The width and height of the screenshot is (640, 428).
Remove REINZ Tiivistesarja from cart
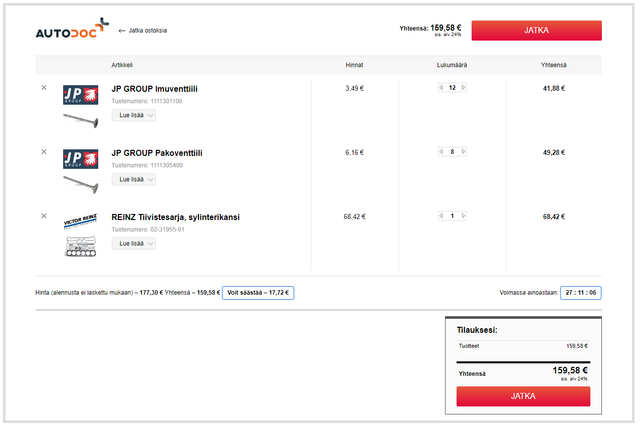(44, 216)
